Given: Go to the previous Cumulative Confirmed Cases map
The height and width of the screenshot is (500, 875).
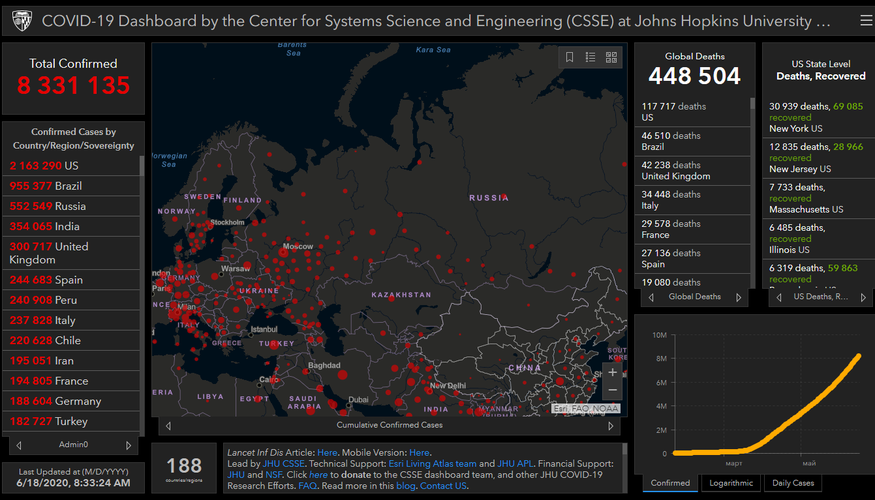Looking at the screenshot, I should click(168, 425).
